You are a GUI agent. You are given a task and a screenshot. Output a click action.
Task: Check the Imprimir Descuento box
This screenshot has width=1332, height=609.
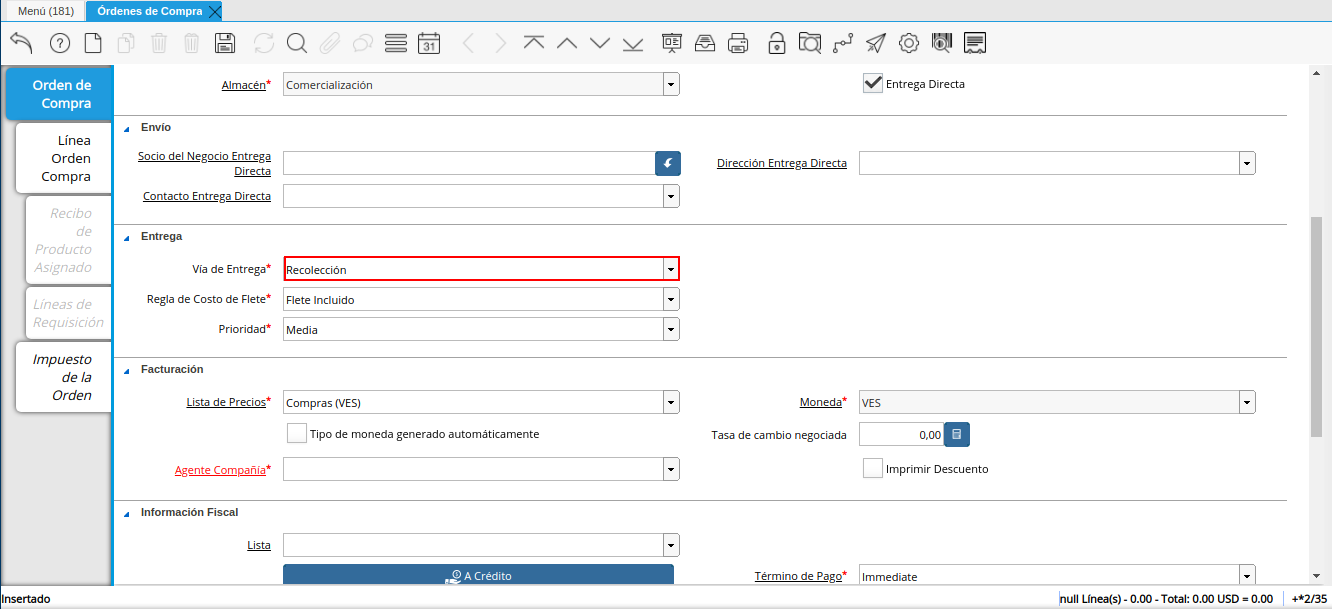point(872,468)
